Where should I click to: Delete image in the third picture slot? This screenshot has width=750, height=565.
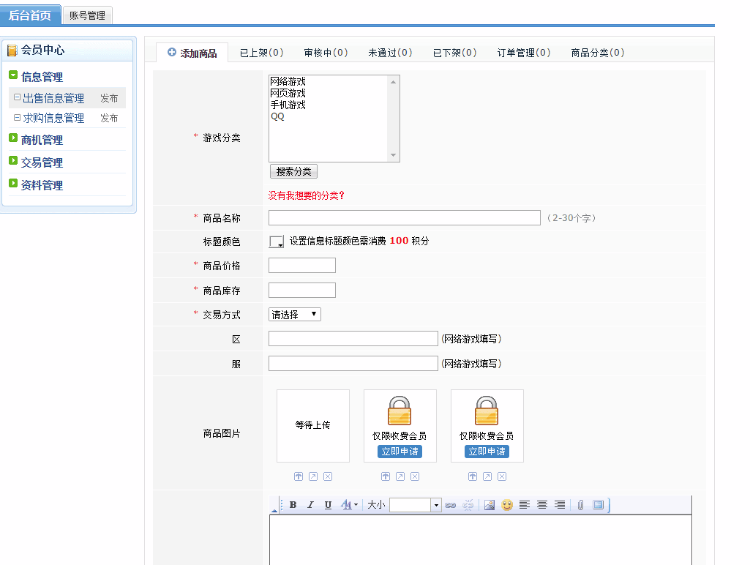[502, 476]
